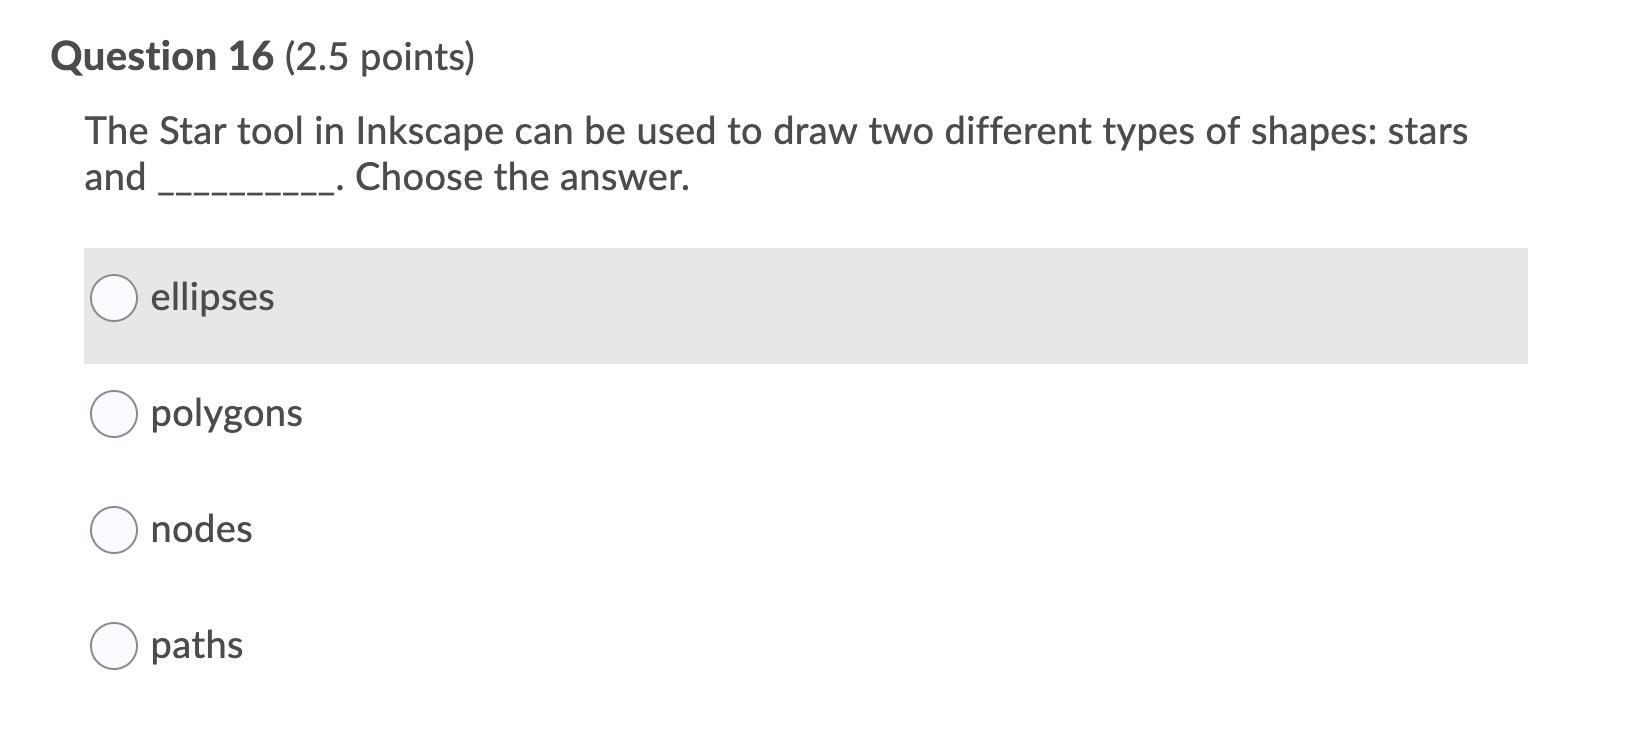This screenshot has height=734, width=1630.
Task: Select the ellipses radio button
Action: click(114, 298)
